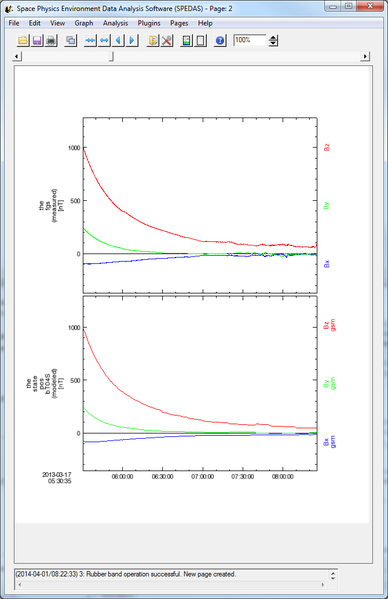
Task: Click the red Bz label of the top panel
Action: click(327, 147)
